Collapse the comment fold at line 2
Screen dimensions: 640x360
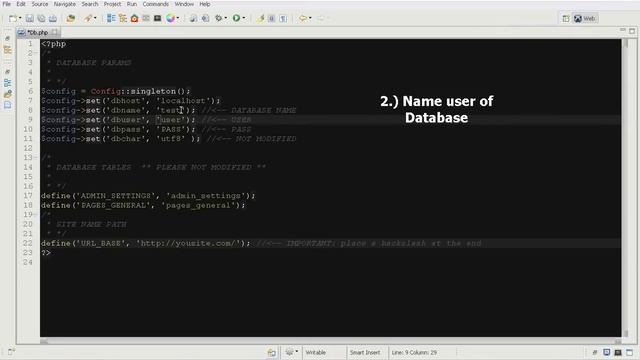tap(36, 53)
